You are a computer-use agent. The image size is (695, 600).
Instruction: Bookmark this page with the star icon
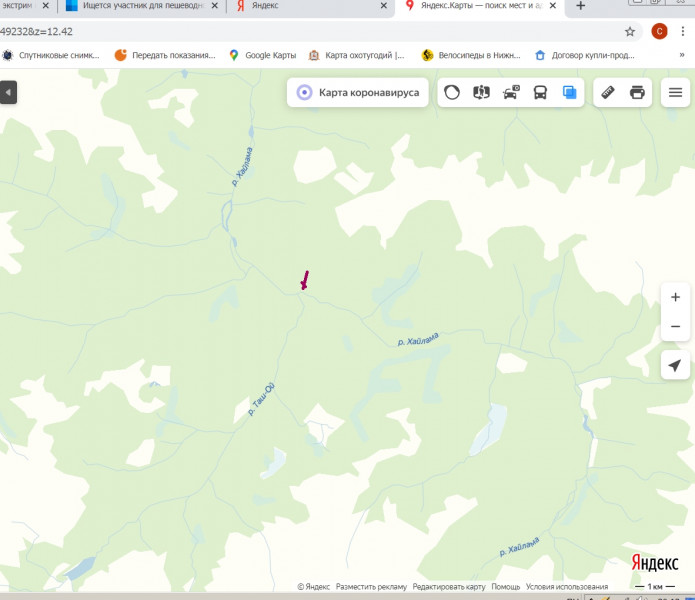tap(630, 31)
